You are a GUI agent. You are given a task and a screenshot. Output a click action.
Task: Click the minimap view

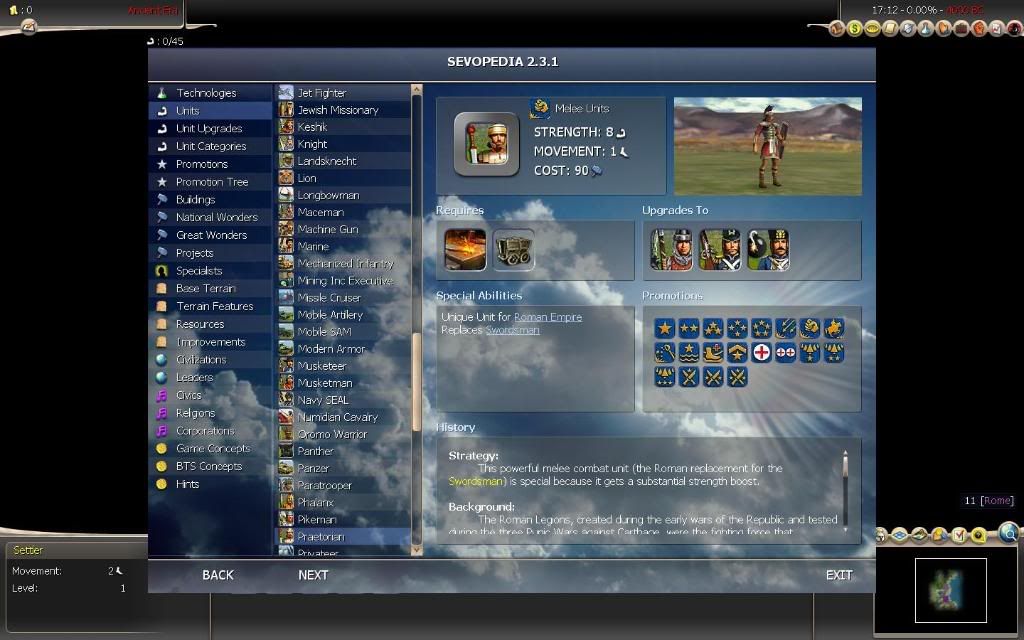tap(950, 590)
